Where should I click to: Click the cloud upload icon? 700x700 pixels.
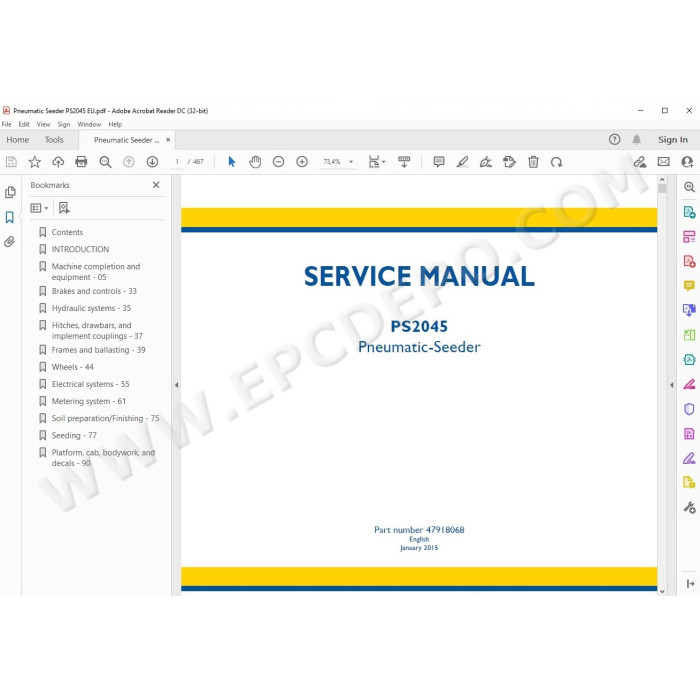tap(58, 162)
